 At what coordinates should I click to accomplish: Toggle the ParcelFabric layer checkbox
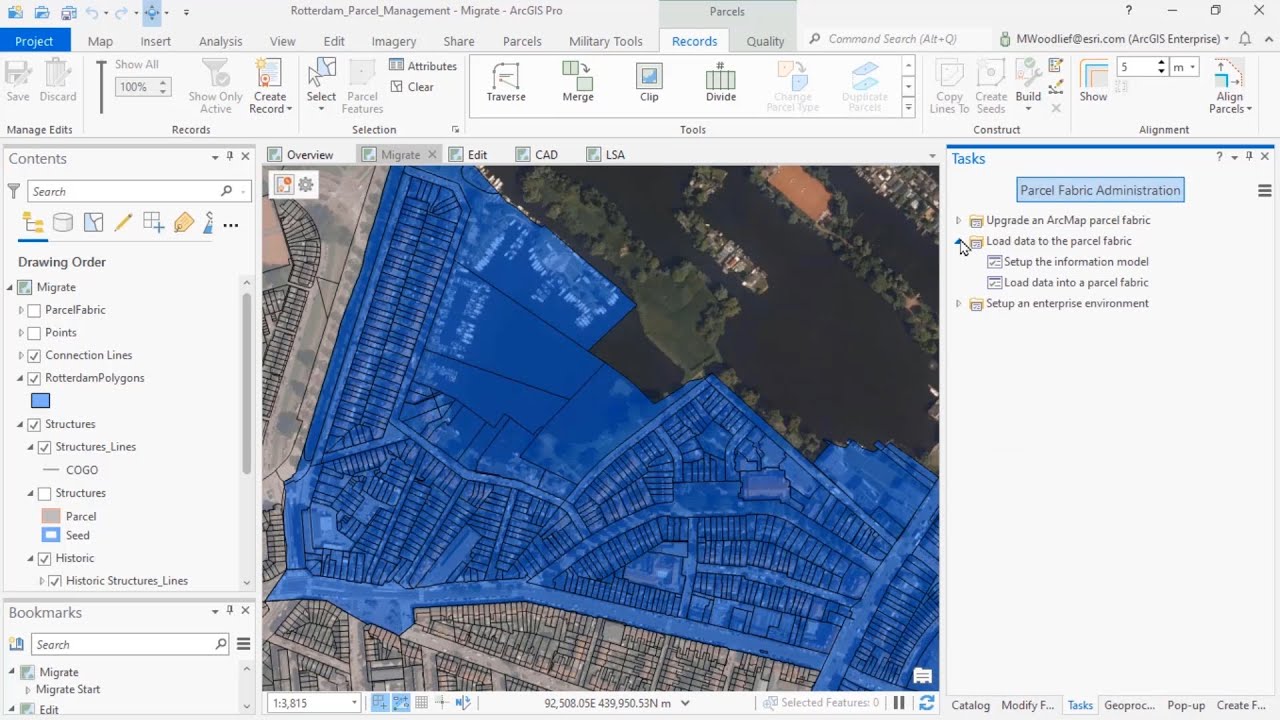tap(34, 310)
